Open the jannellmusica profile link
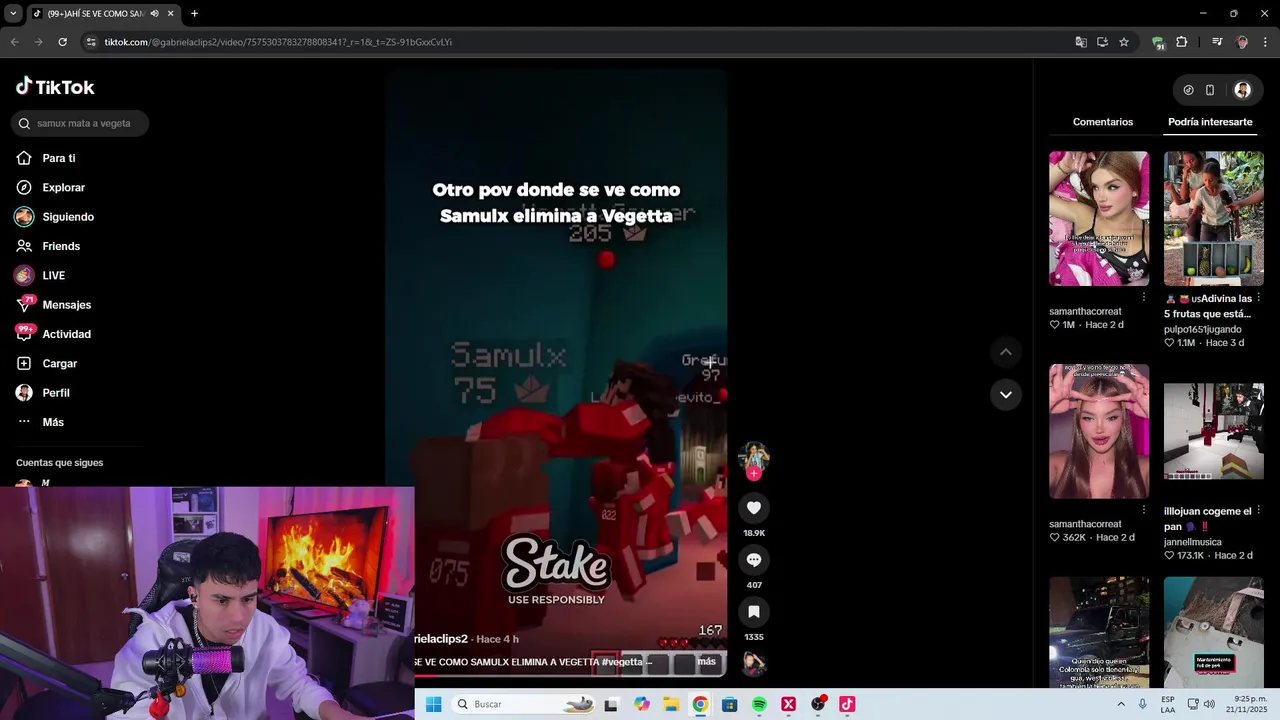Screen dimensions: 1280x720 (x=1193, y=542)
